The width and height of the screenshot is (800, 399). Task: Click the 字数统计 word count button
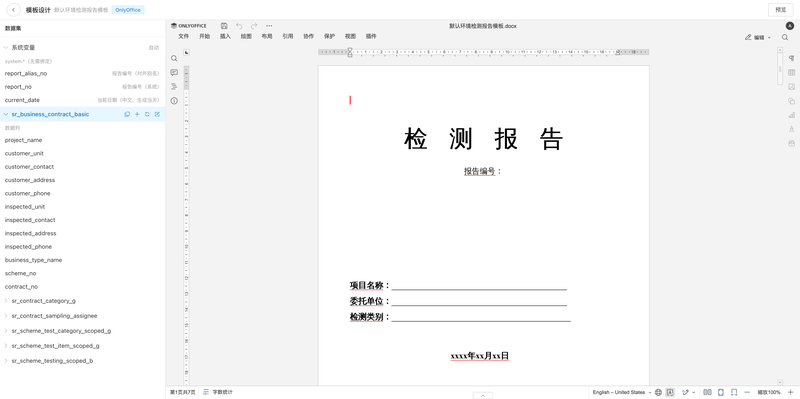pyautogui.click(x=222, y=392)
